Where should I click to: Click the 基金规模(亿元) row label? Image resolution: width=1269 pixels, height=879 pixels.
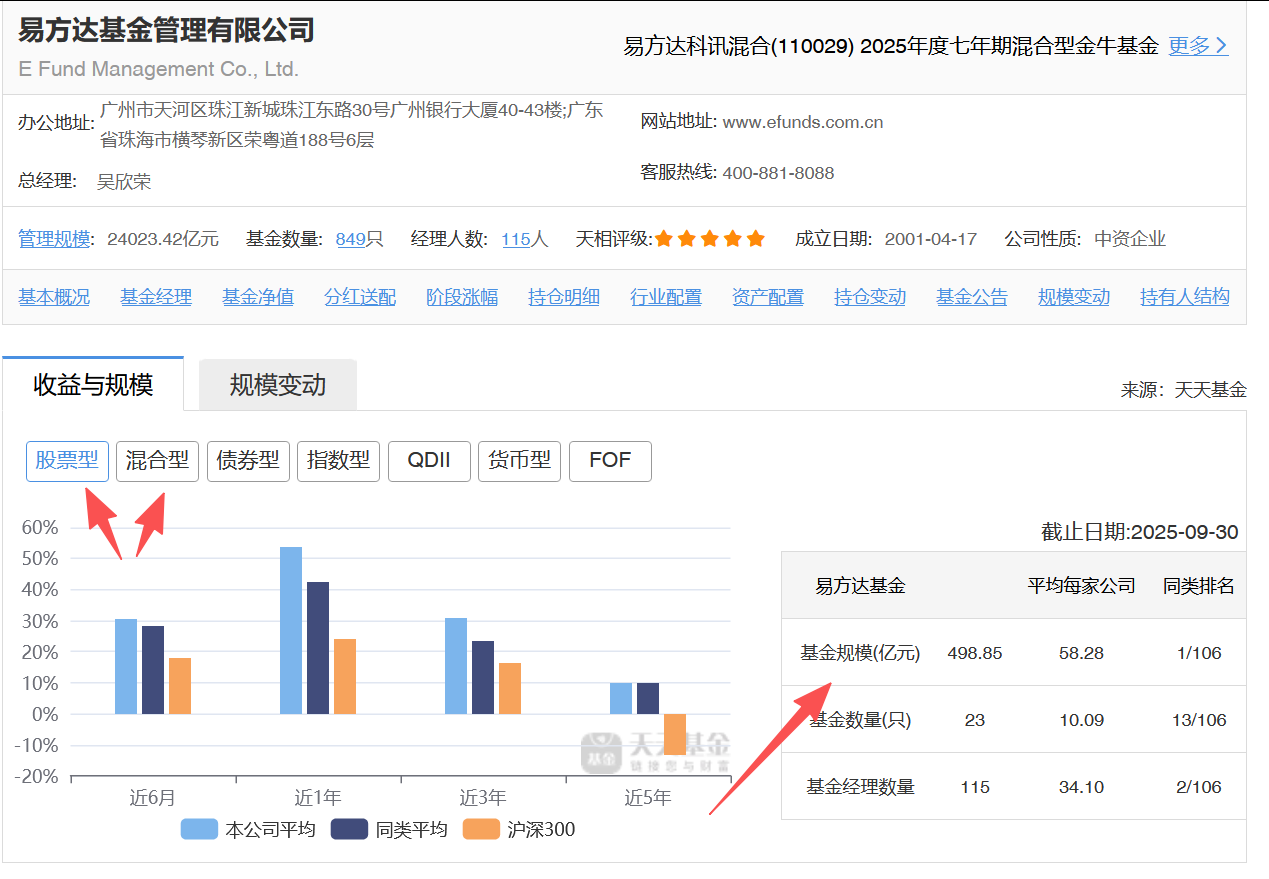click(x=860, y=653)
